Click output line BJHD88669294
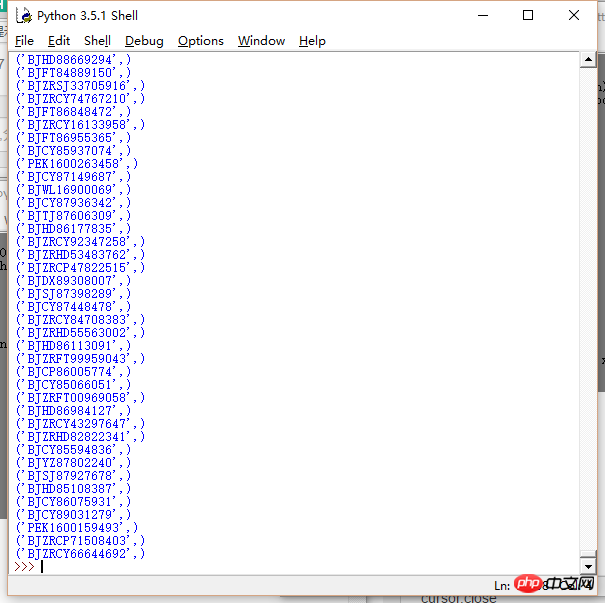Viewport: 605px width, 603px height. pyautogui.click(x=73, y=60)
